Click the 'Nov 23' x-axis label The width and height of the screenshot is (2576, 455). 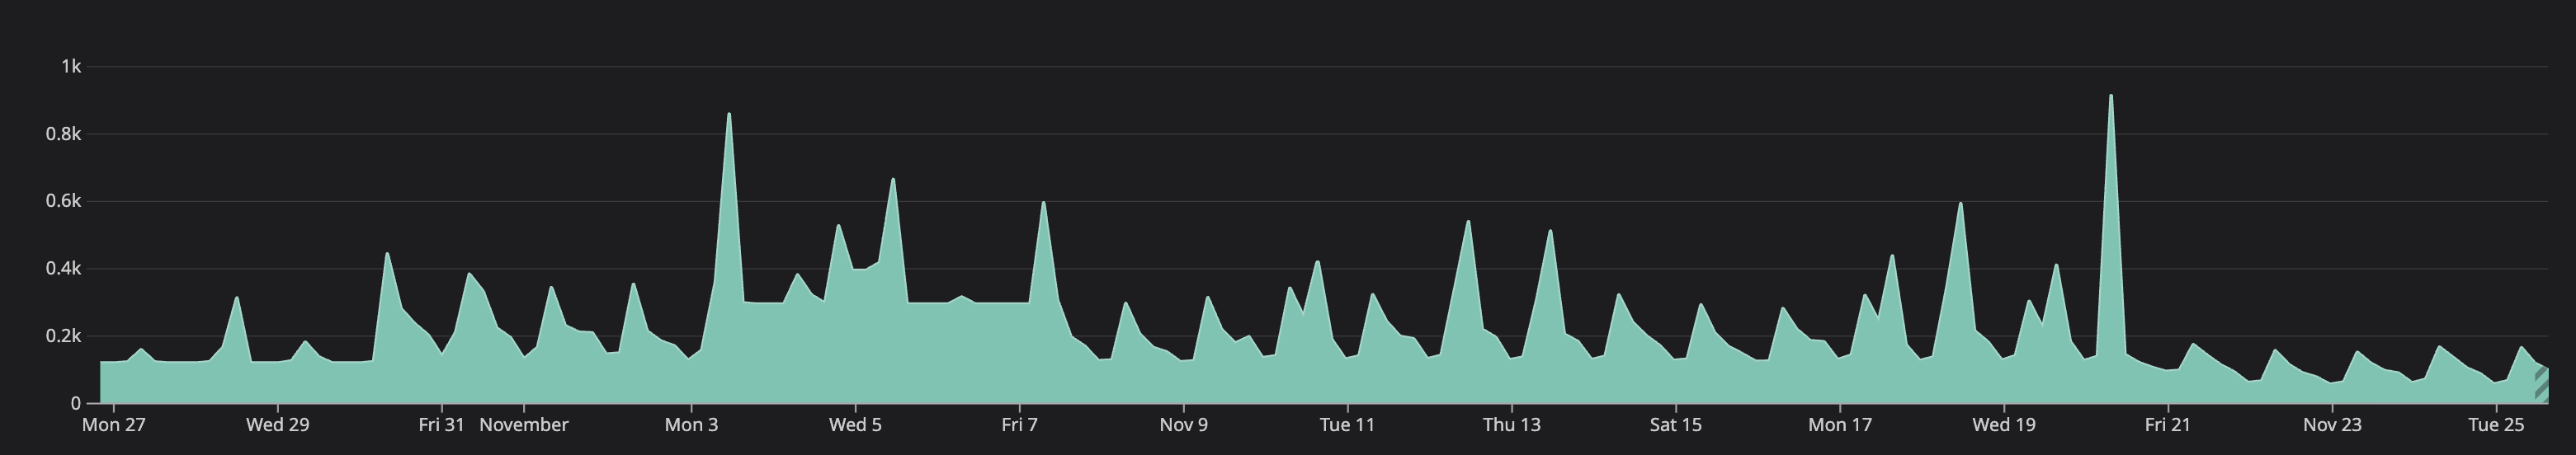click(2332, 424)
